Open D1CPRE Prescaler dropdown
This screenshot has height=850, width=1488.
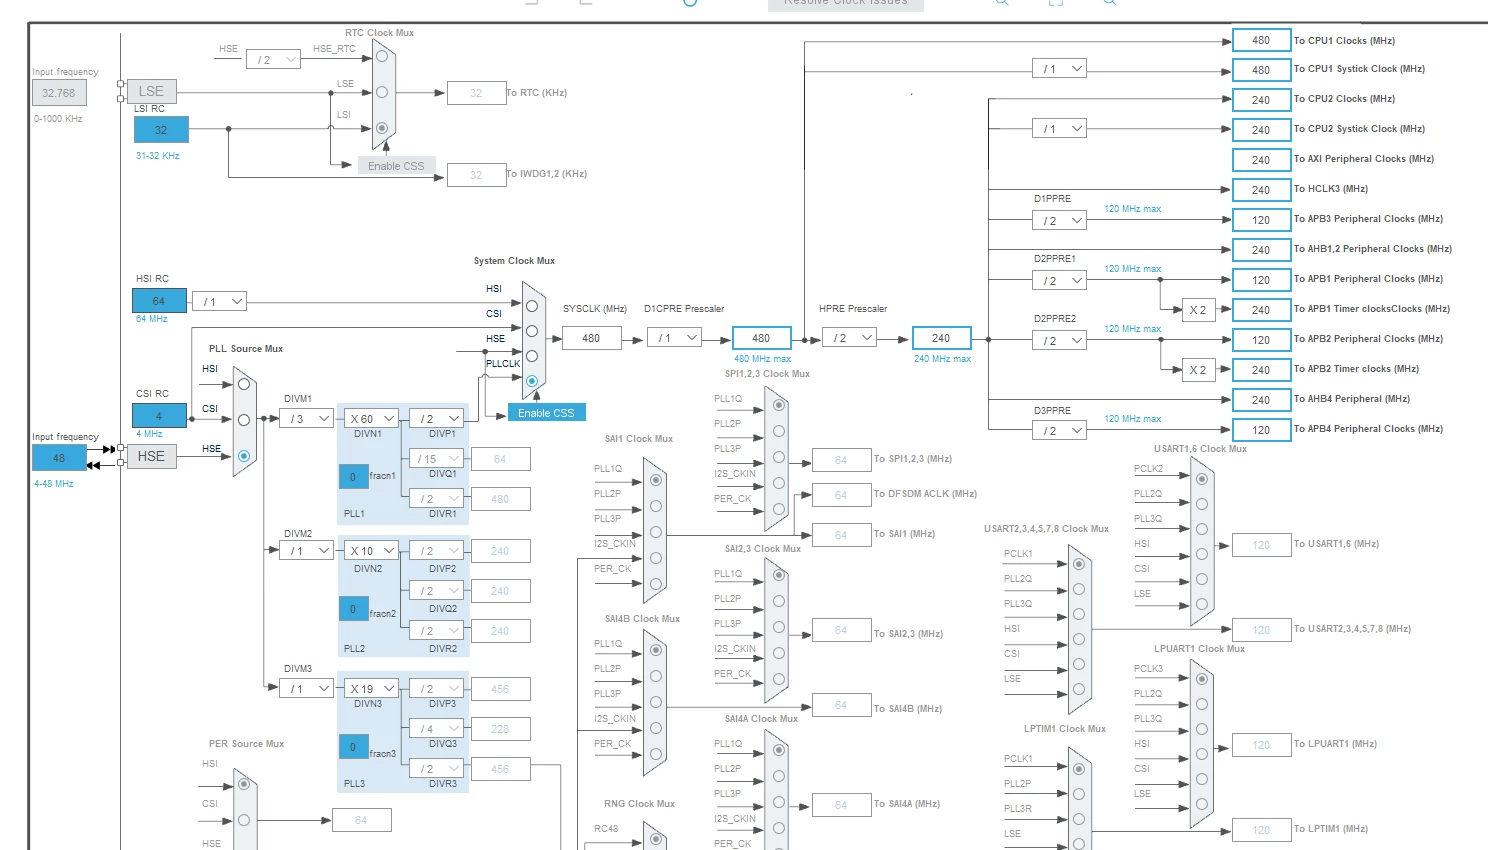(674, 338)
